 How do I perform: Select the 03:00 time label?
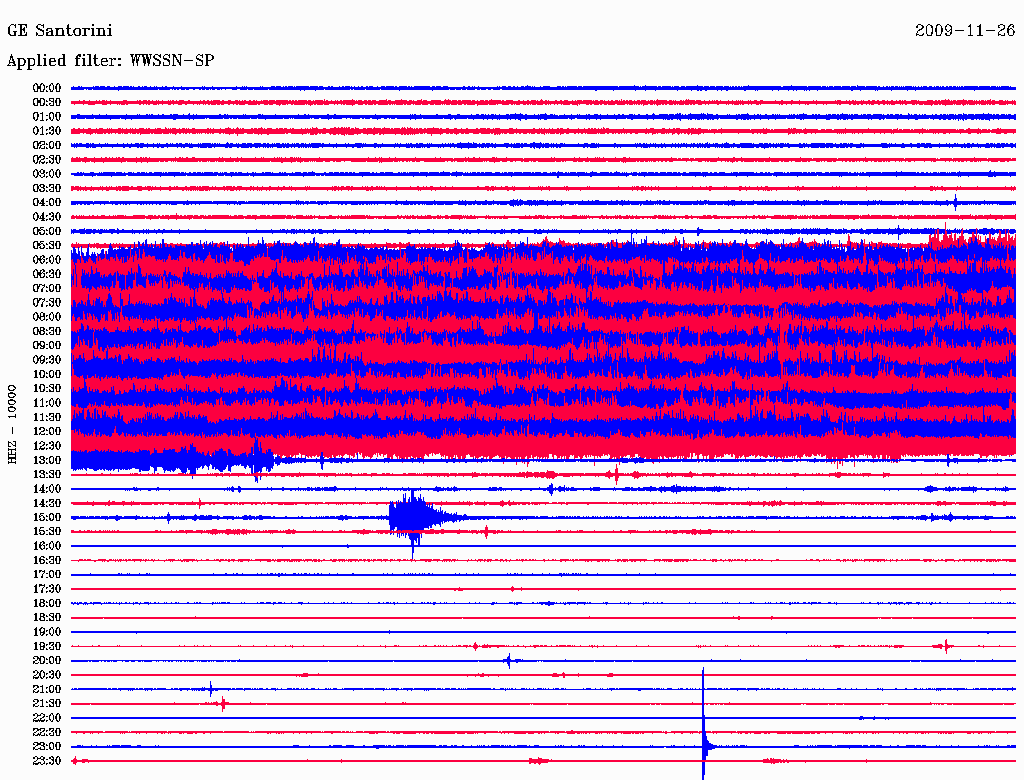tap(47, 174)
